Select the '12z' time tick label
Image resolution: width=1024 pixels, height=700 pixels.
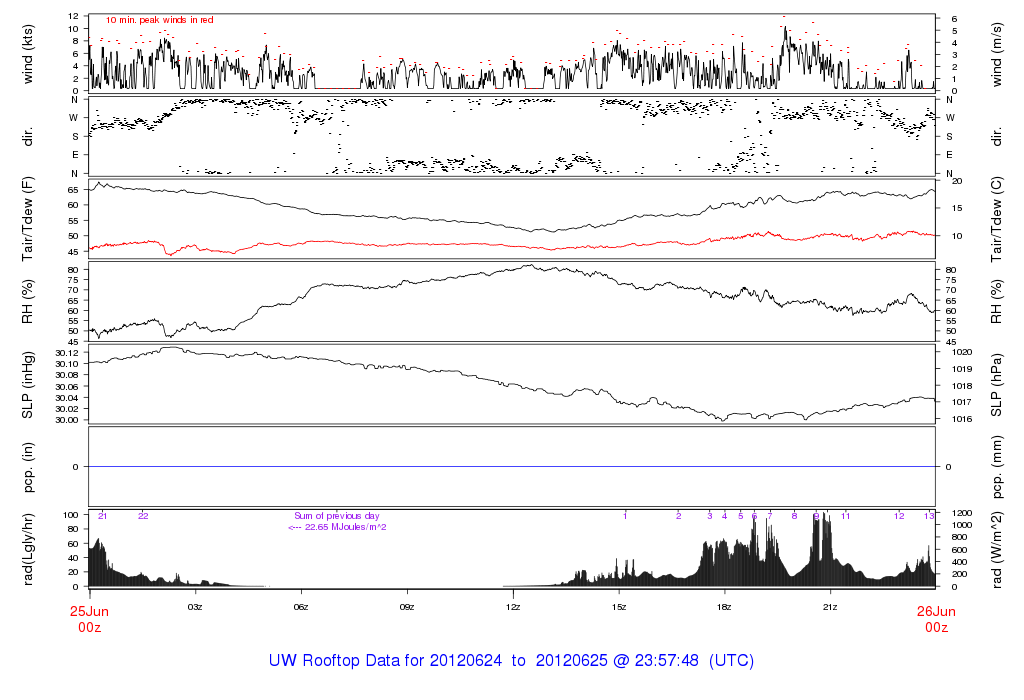(x=513, y=607)
